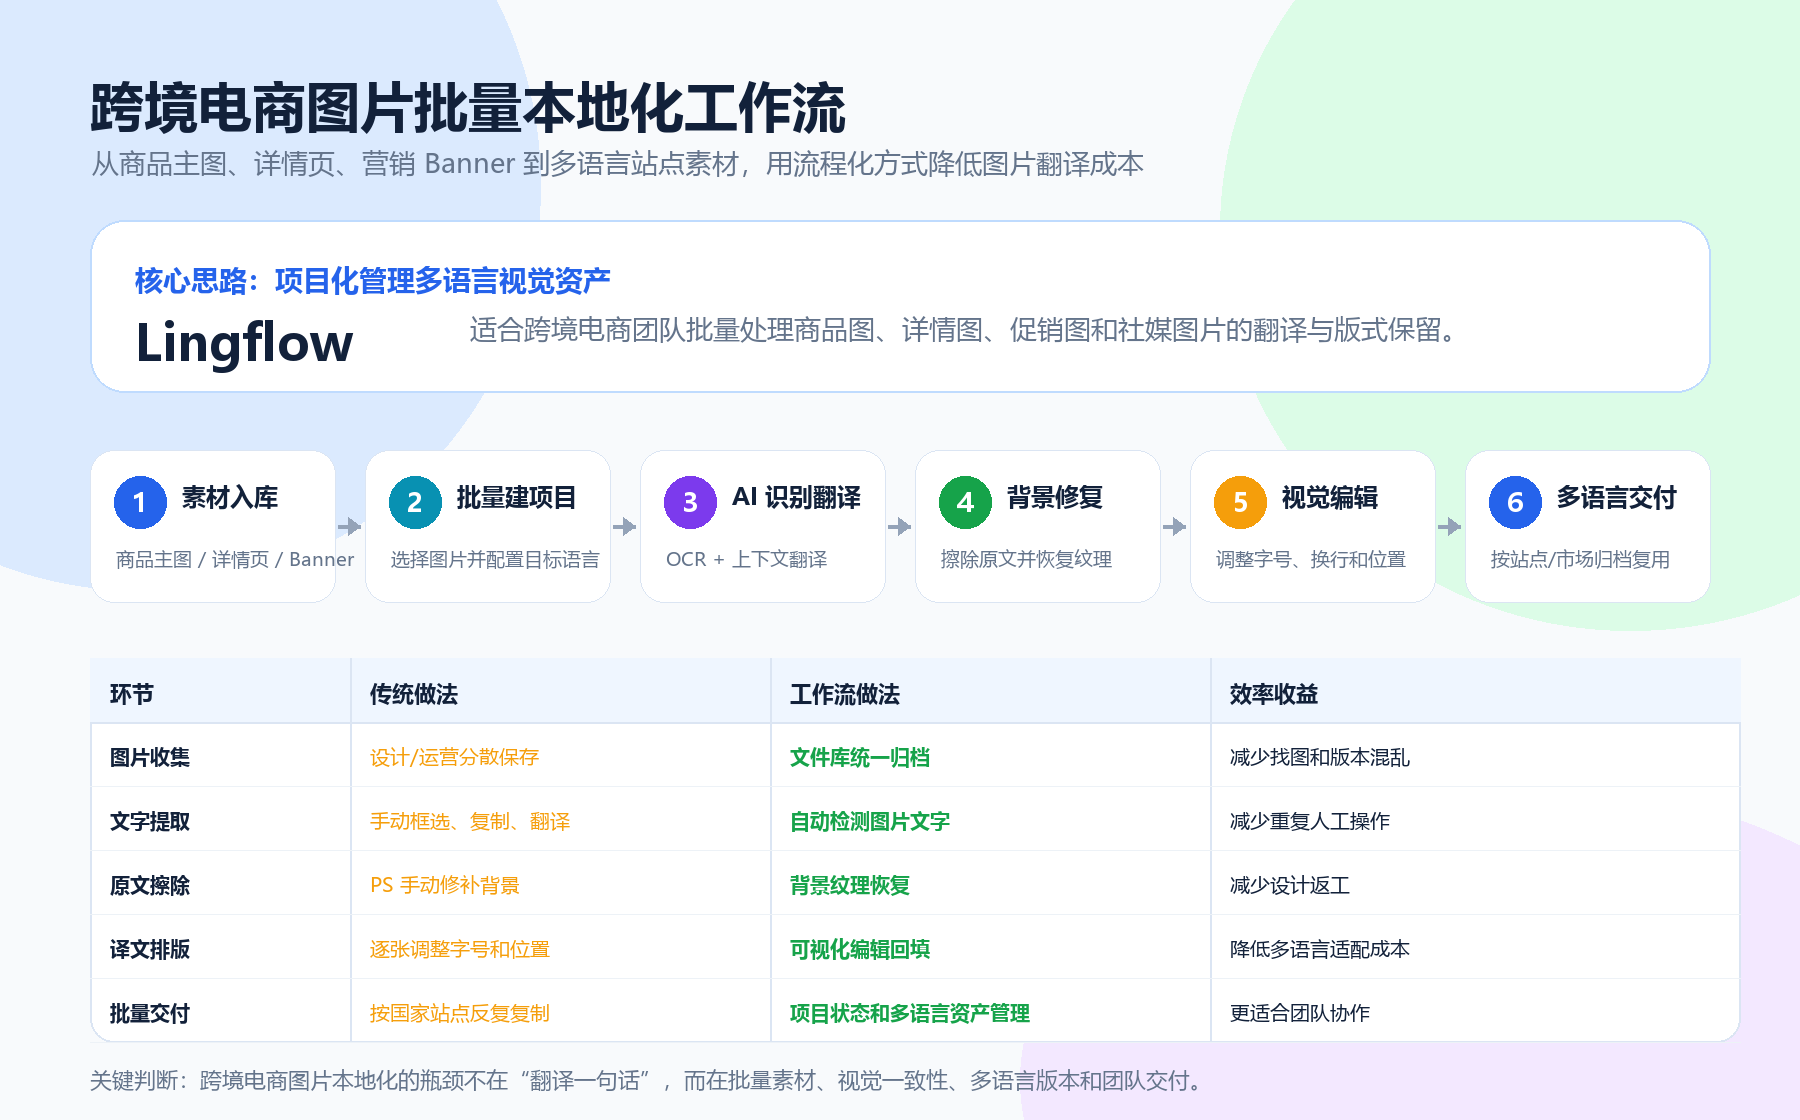The width and height of the screenshot is (1800, 1120).
Task: Click the text 选择图片并配置目标语言
Action: tap(495, 560)
